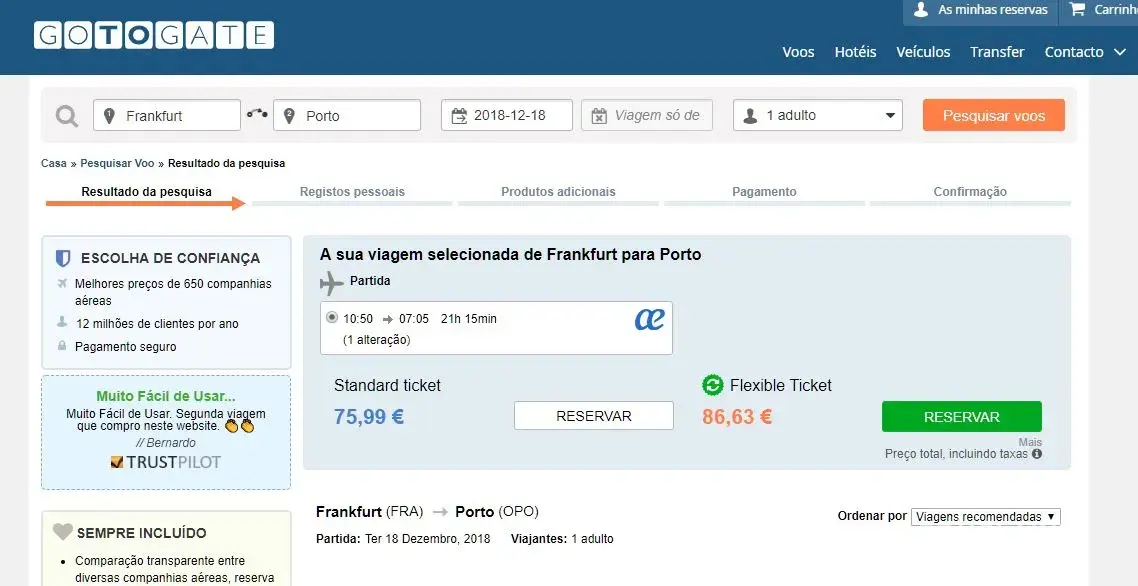Click the price info icon after taxas

click(x=1037, y=454)
